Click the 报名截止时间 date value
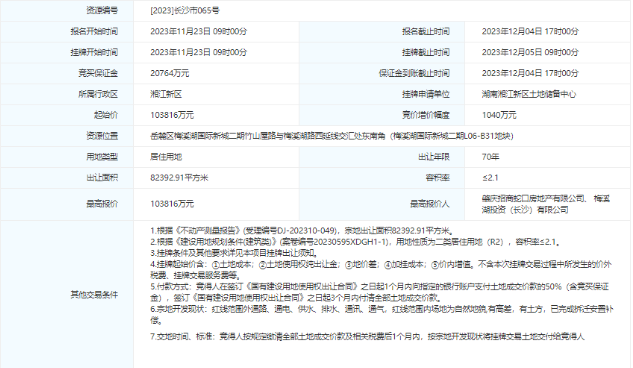633x368 pixels. 530,31
